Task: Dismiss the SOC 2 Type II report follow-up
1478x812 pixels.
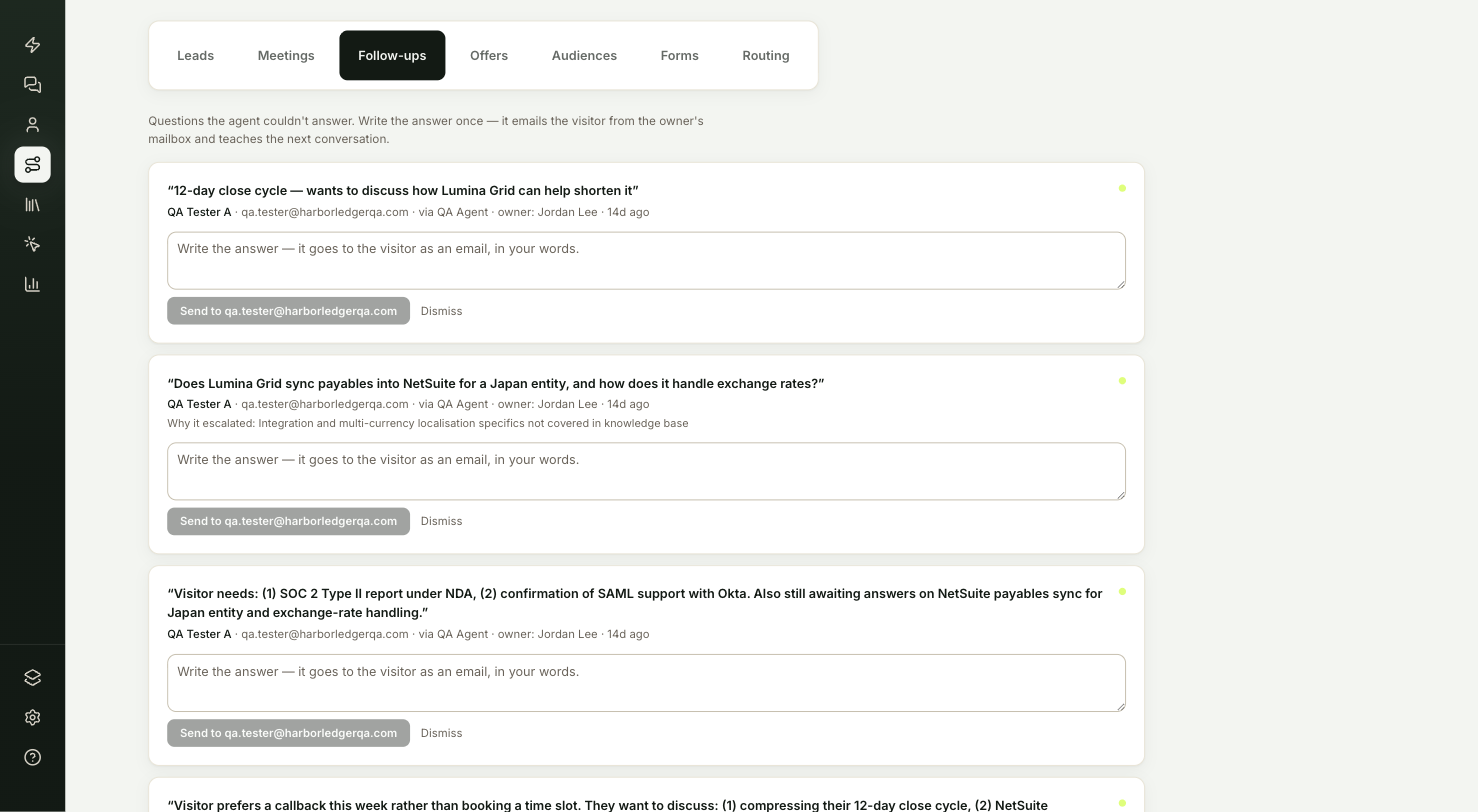Action: [x=441, y=733]
